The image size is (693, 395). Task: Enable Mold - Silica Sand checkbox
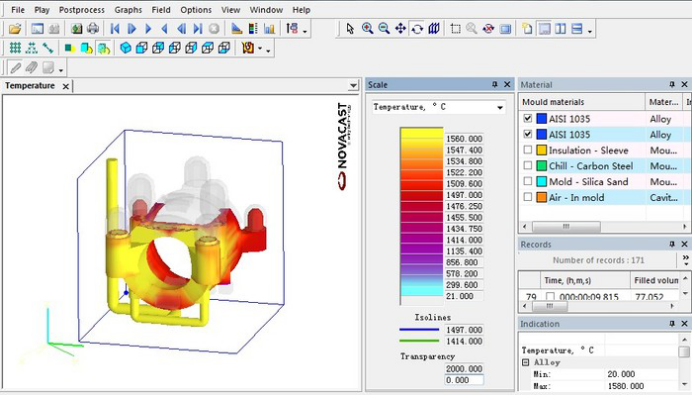pos(528,182)
